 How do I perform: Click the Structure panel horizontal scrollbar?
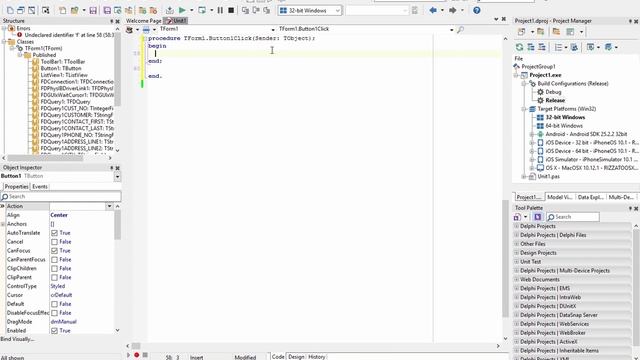pos(45,158)
